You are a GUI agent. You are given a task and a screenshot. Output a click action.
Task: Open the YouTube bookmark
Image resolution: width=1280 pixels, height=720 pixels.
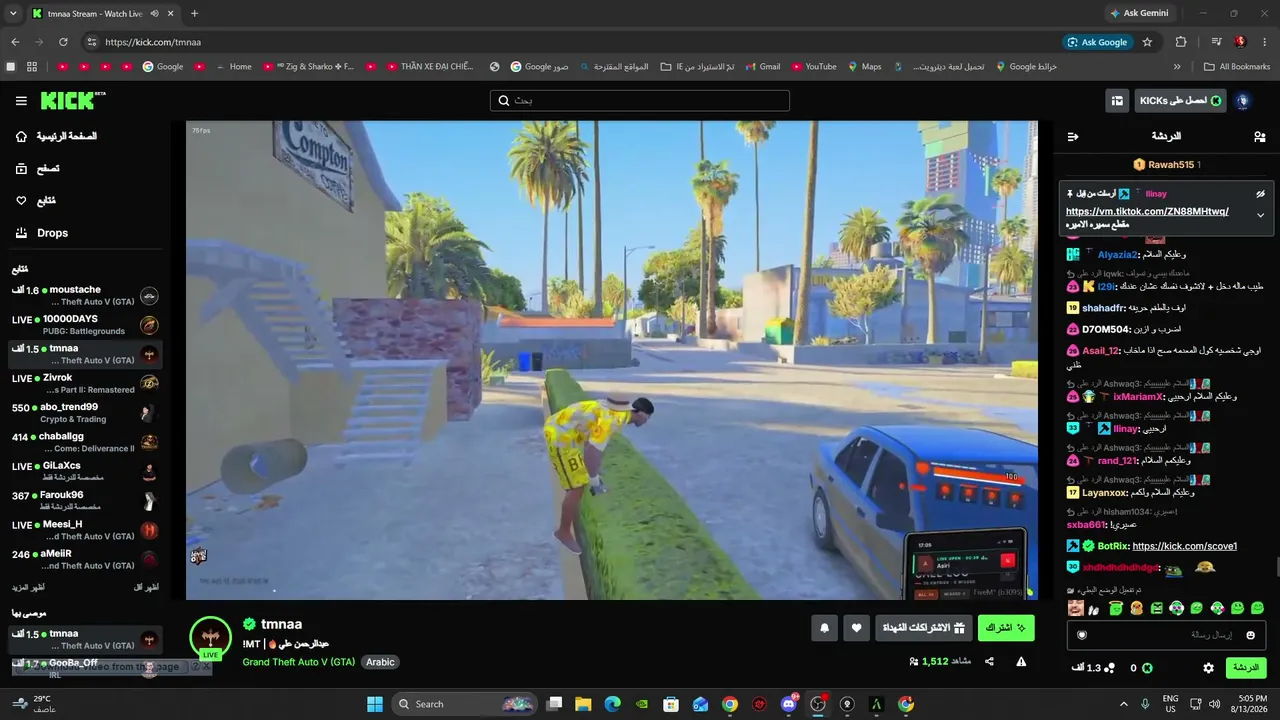click(x=814, y=67)
